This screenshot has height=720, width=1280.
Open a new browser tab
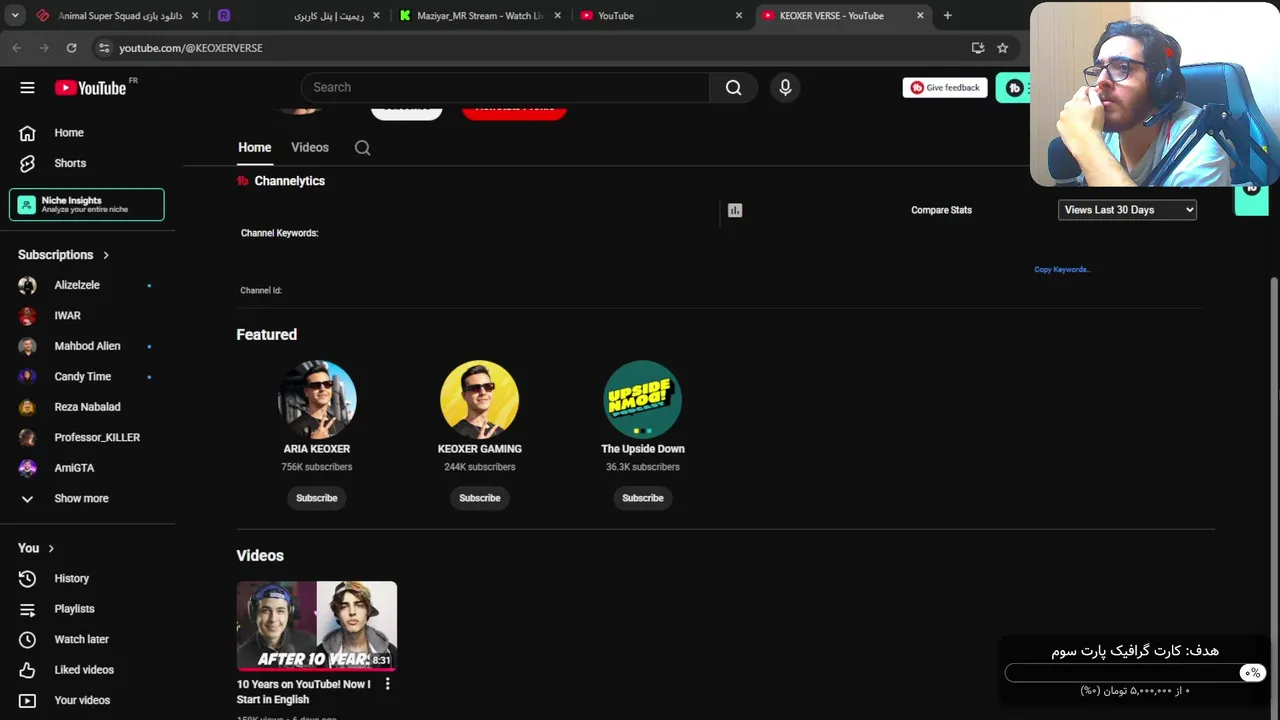[947, 16]
